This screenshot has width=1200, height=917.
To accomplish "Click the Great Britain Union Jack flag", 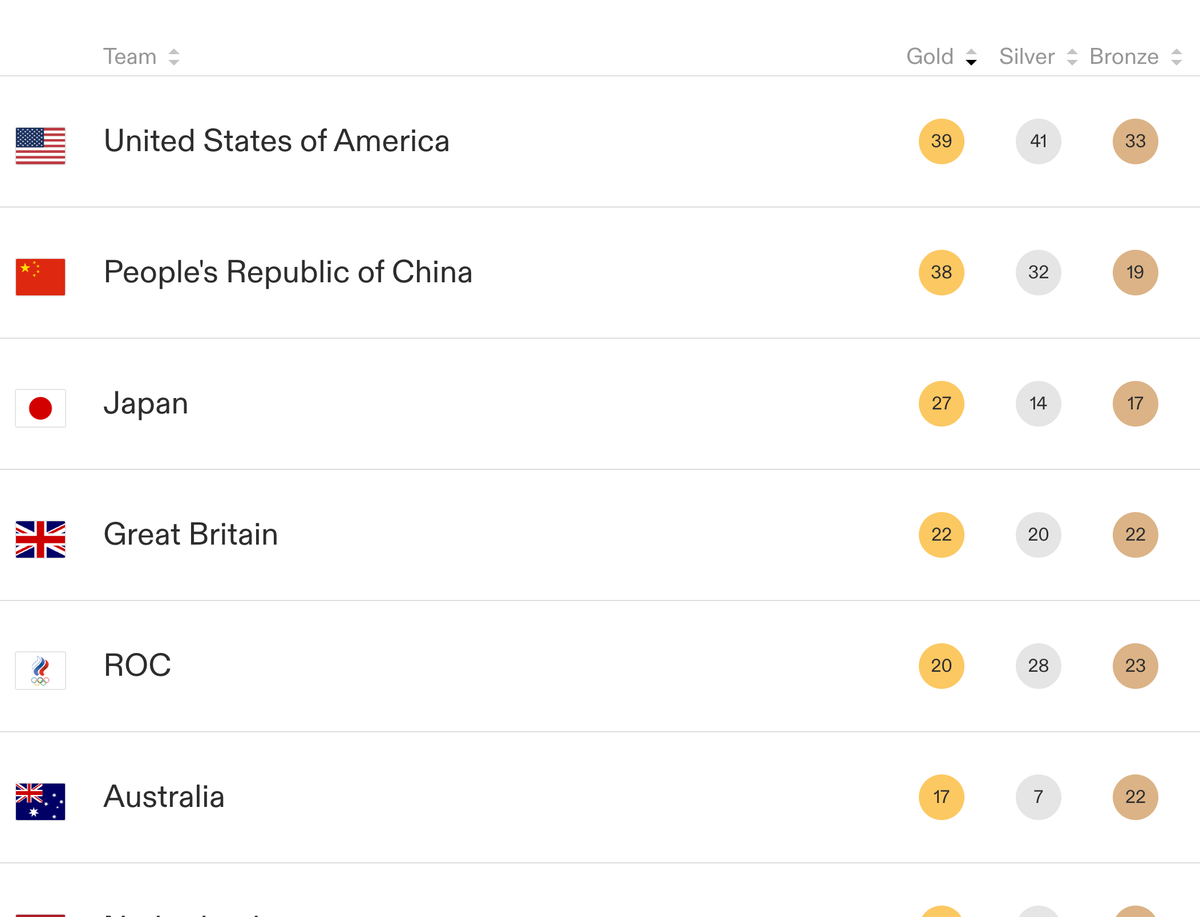I will coord(40,539).
